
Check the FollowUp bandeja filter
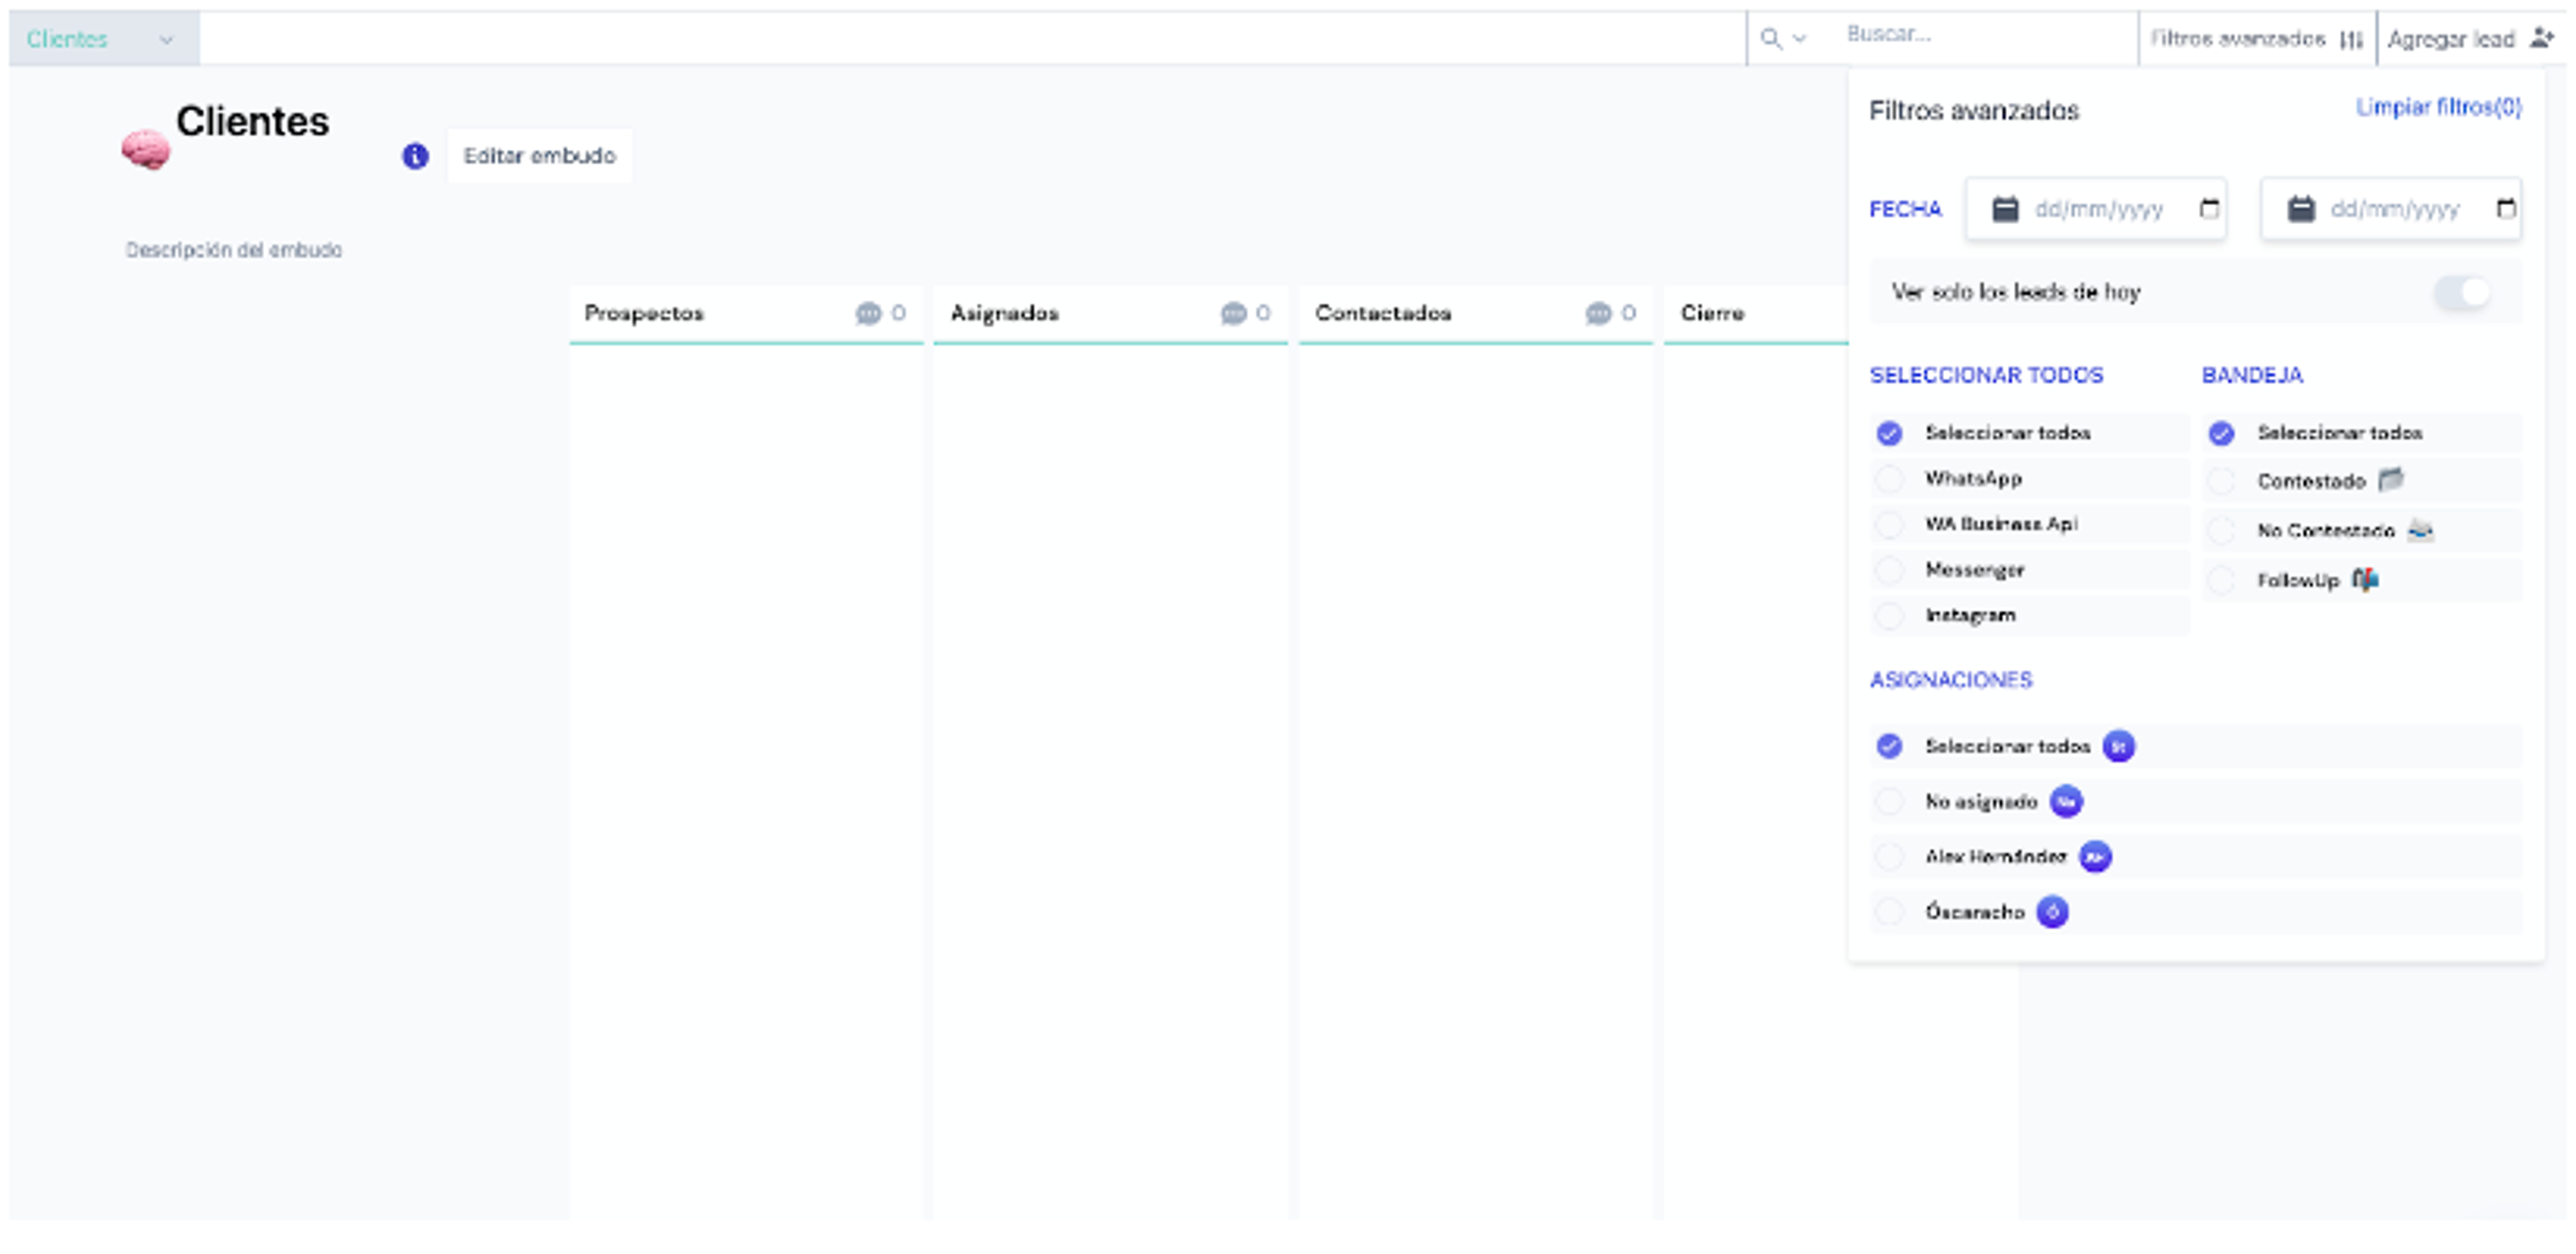2221,580
